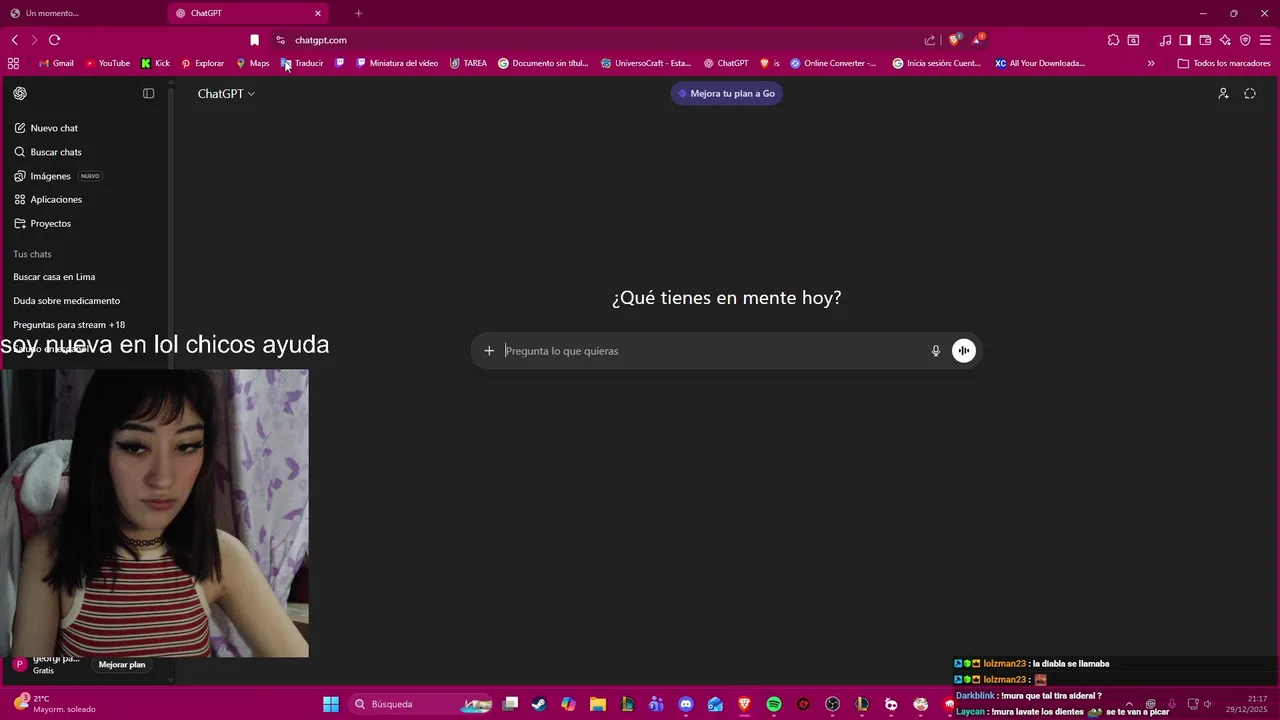
Task: Open the Traducir bookmark
Action: (302, 63)
